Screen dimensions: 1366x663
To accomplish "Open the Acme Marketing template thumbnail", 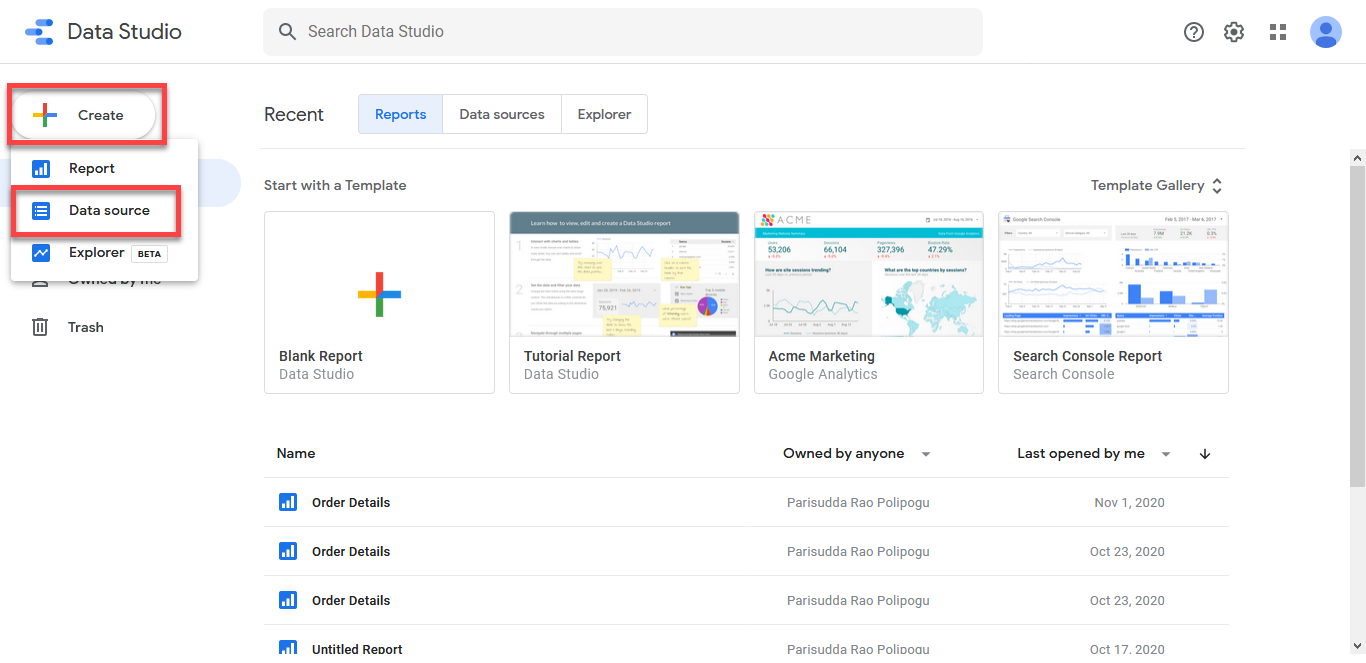I will click(868, 274).
